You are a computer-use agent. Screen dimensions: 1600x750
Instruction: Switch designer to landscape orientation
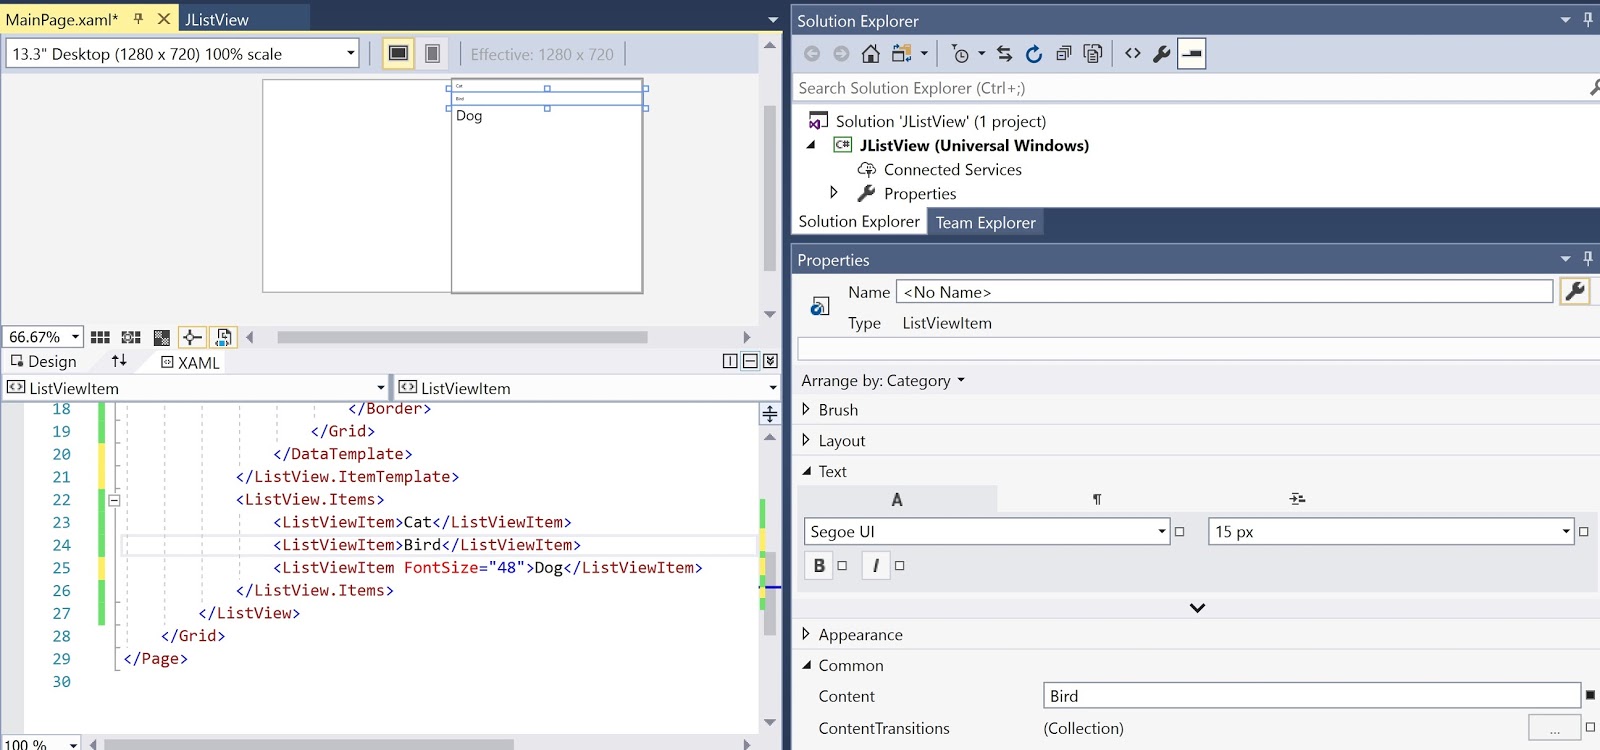(398, 53)
